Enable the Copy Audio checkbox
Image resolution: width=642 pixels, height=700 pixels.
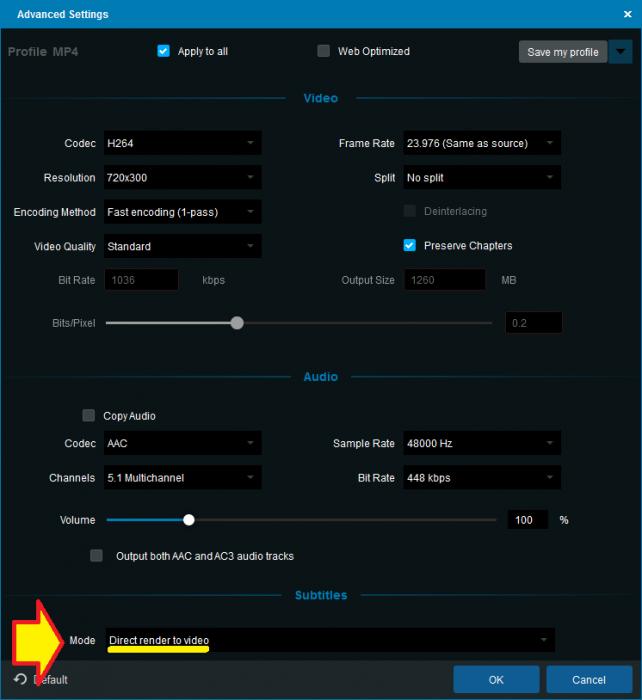point(88,415)
